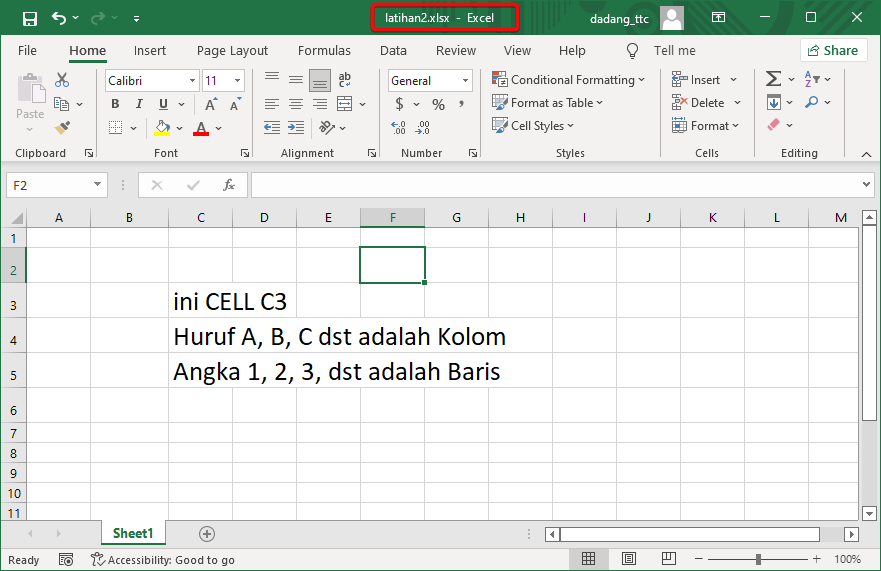Click the Borders icon
Viewport: 881px width, 571px height.
pyautogui.click(x=115, y=128)
